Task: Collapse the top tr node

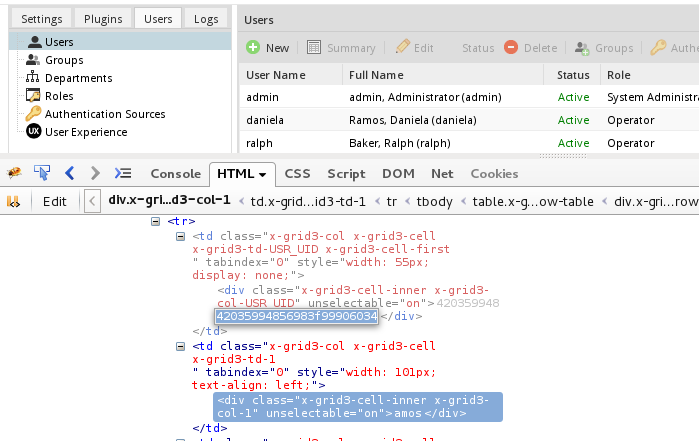Action: [x=154, y=221]
